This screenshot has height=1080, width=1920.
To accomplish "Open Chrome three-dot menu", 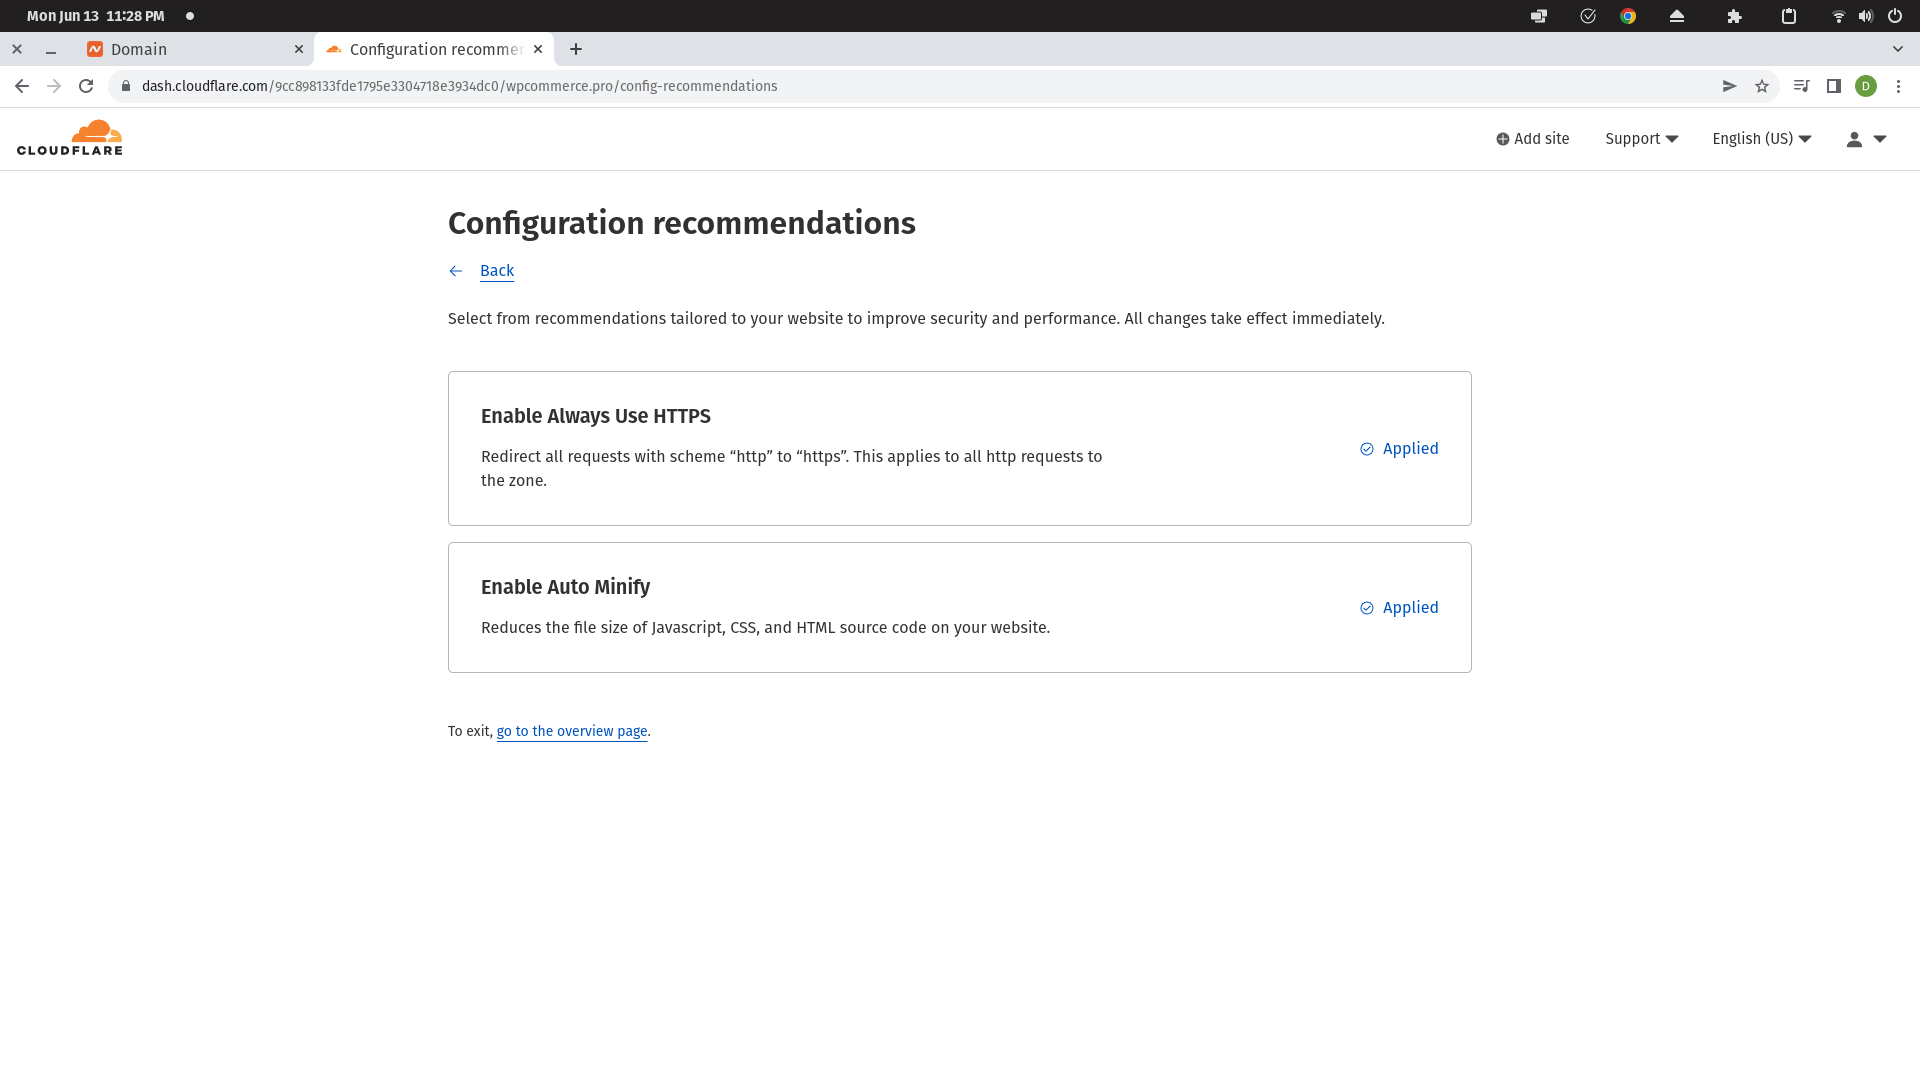I will pos(1898,86).
